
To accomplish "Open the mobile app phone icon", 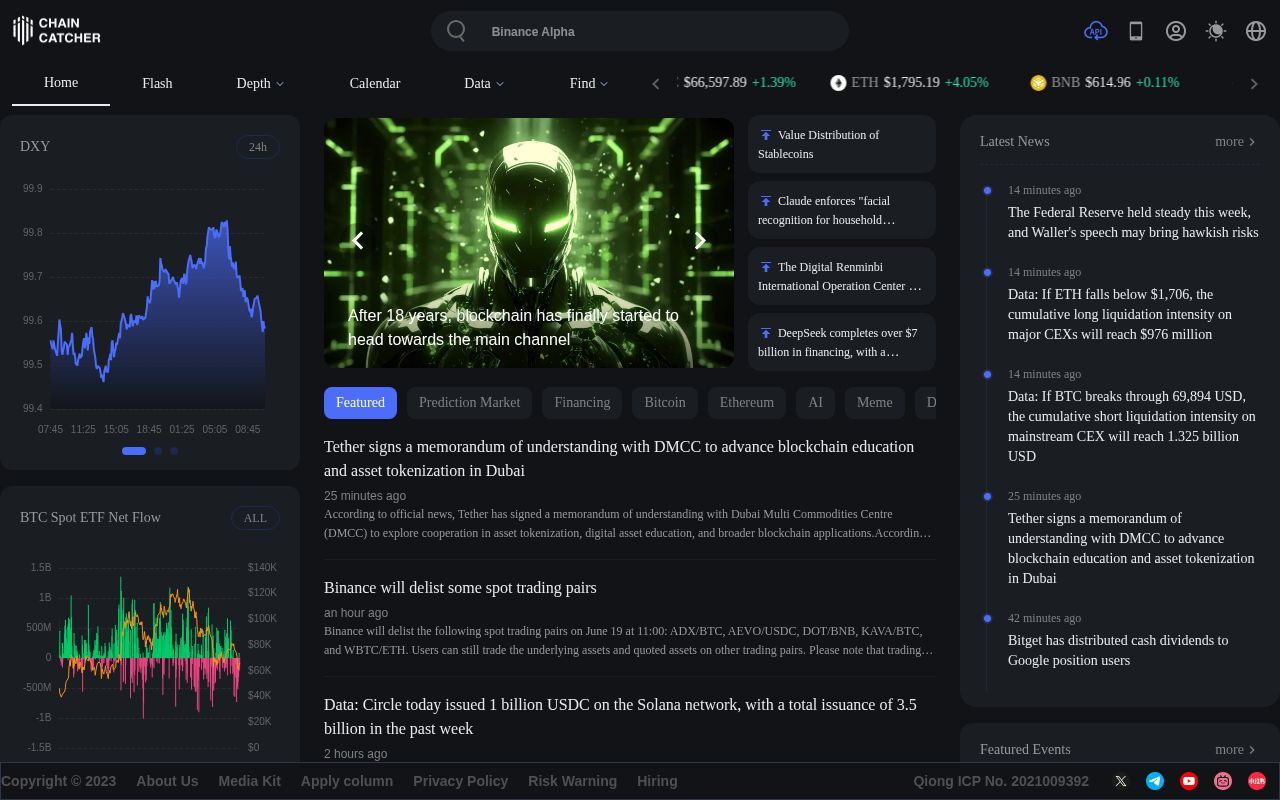I will pos(1136,31).
